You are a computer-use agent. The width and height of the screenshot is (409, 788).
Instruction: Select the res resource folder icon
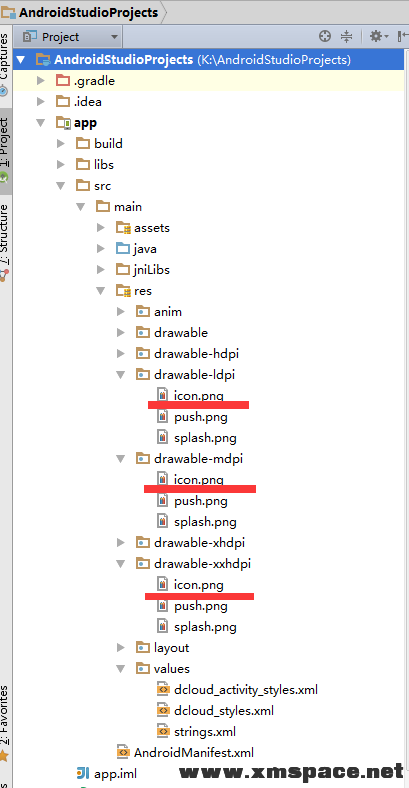pos(123,291)
